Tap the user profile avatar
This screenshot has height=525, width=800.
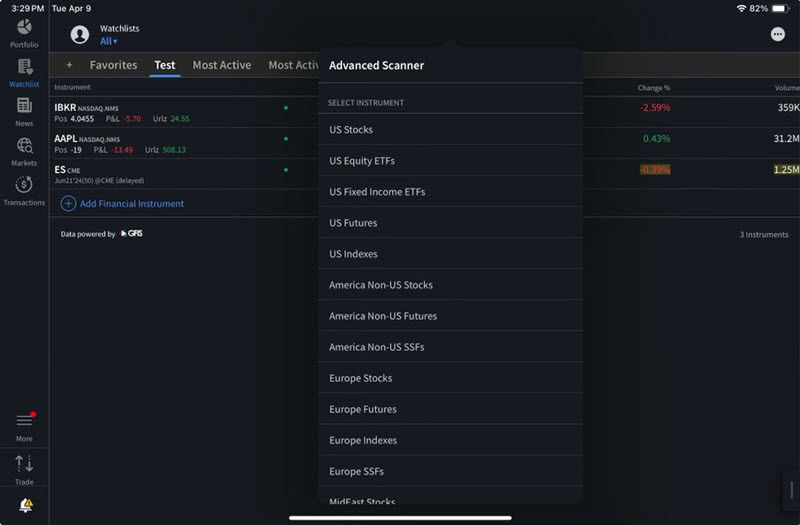[x=80, y=35]
